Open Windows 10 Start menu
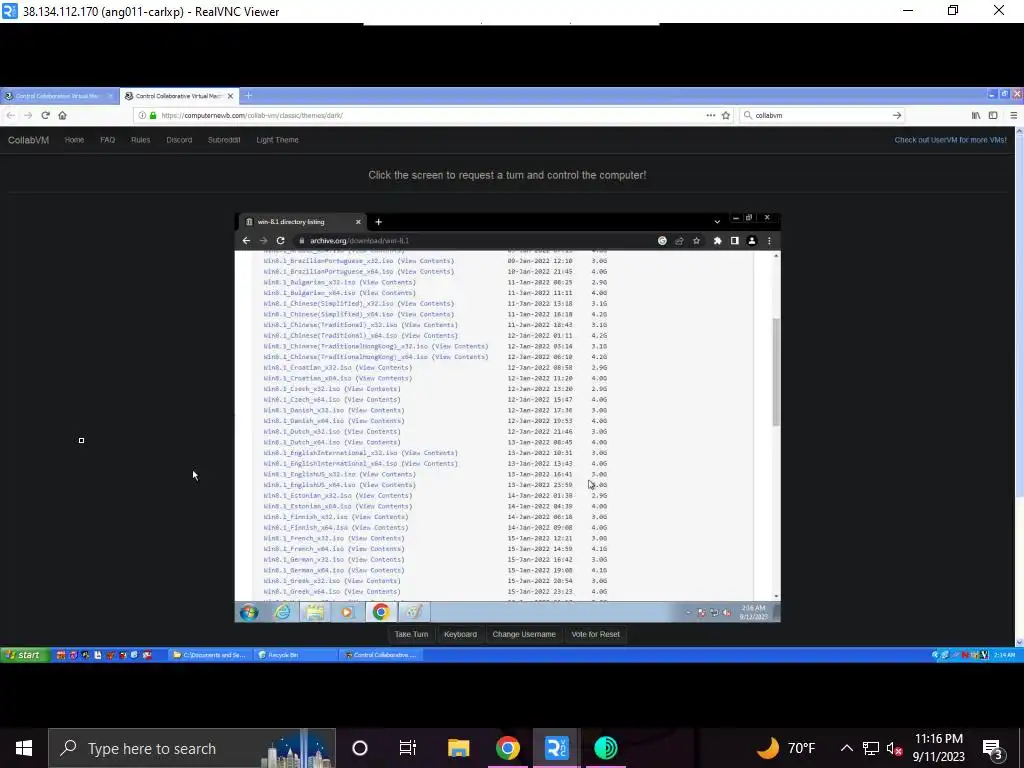The width and height of the screenshot is (1024, 768). pos(24,748)
